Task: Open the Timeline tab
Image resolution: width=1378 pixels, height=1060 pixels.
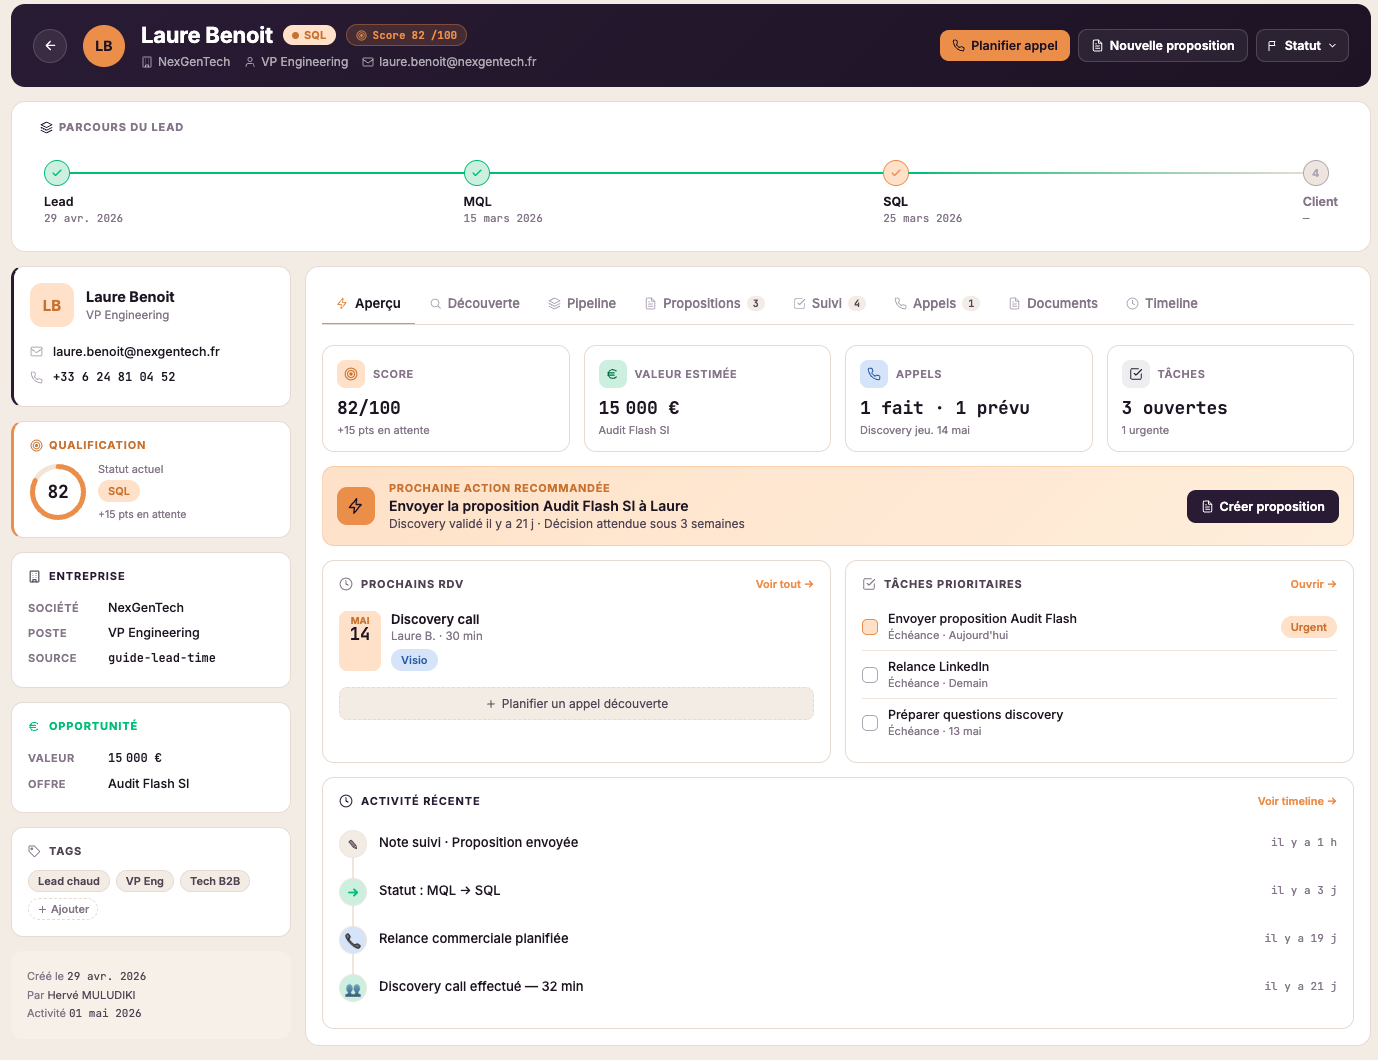Action: [1162, 304]
